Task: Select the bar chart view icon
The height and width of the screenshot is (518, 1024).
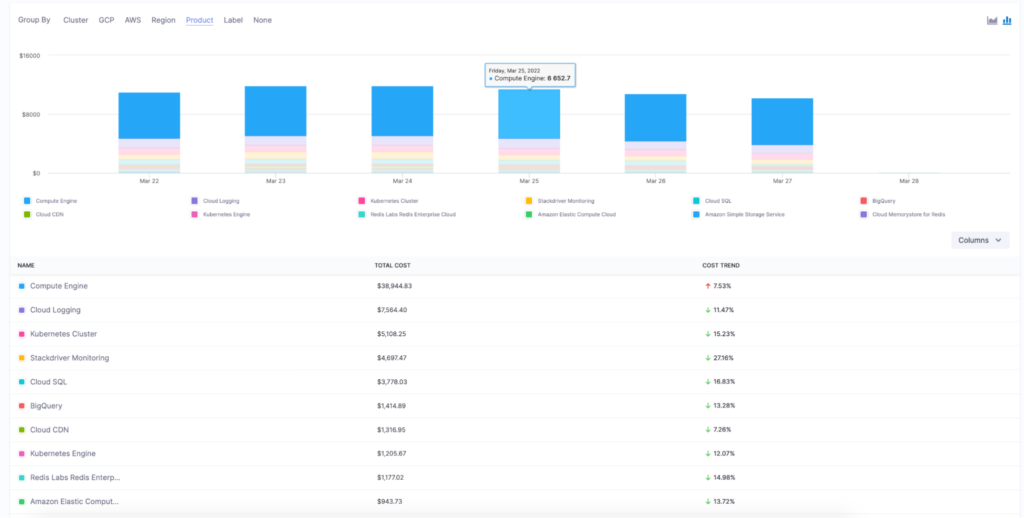Action: [1007, 21]
